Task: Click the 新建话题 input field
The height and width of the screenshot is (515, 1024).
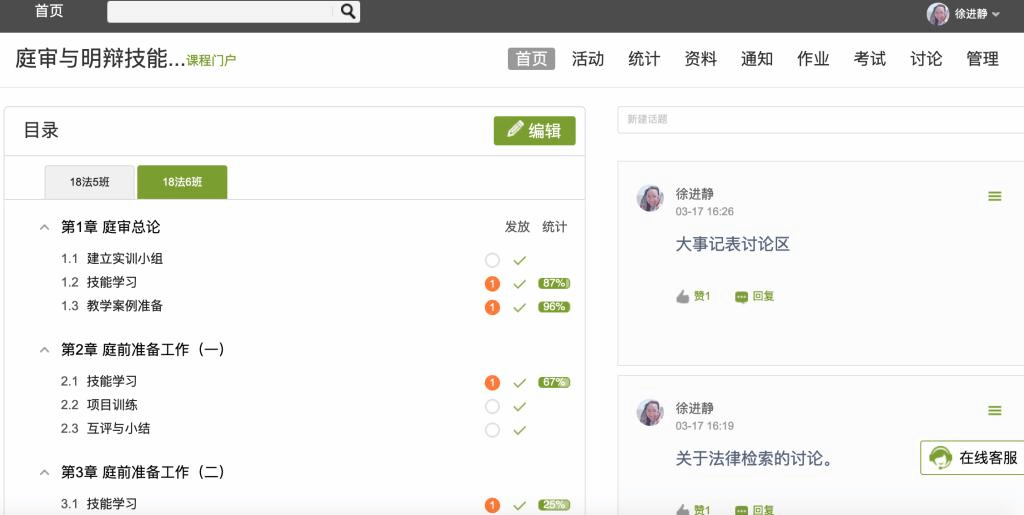Action: point(820,119)
